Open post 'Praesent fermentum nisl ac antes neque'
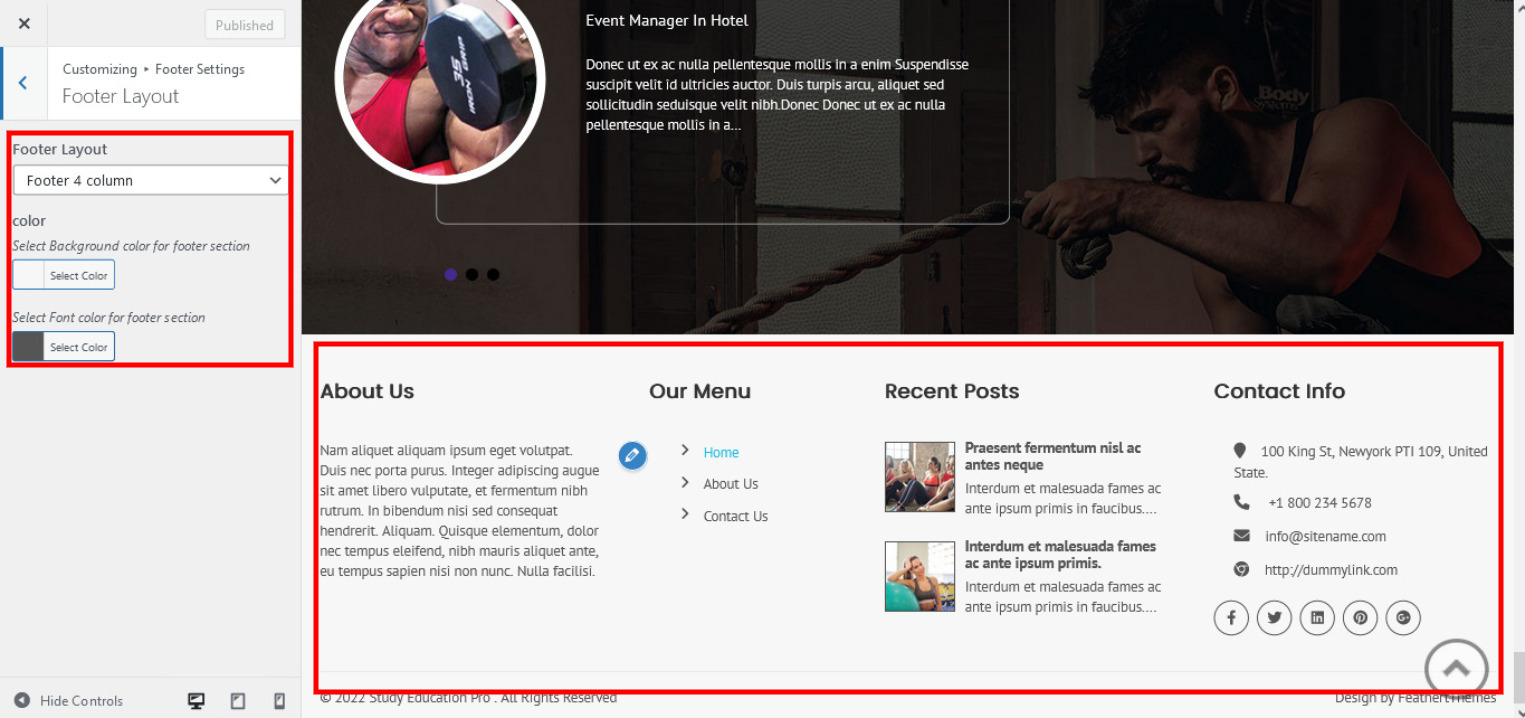 (x=1053, y=456)
